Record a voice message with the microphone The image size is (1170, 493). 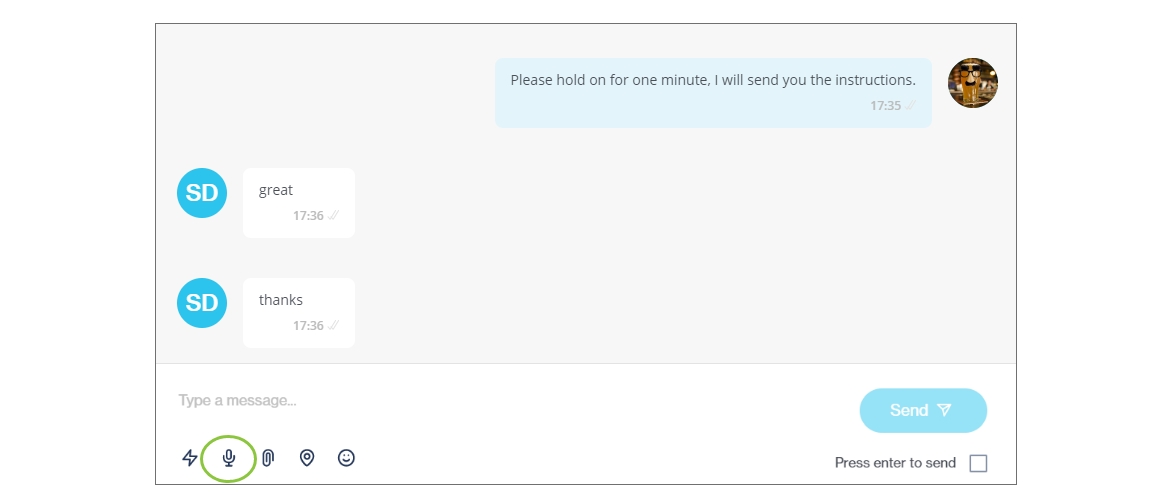(x=229, y=458)
